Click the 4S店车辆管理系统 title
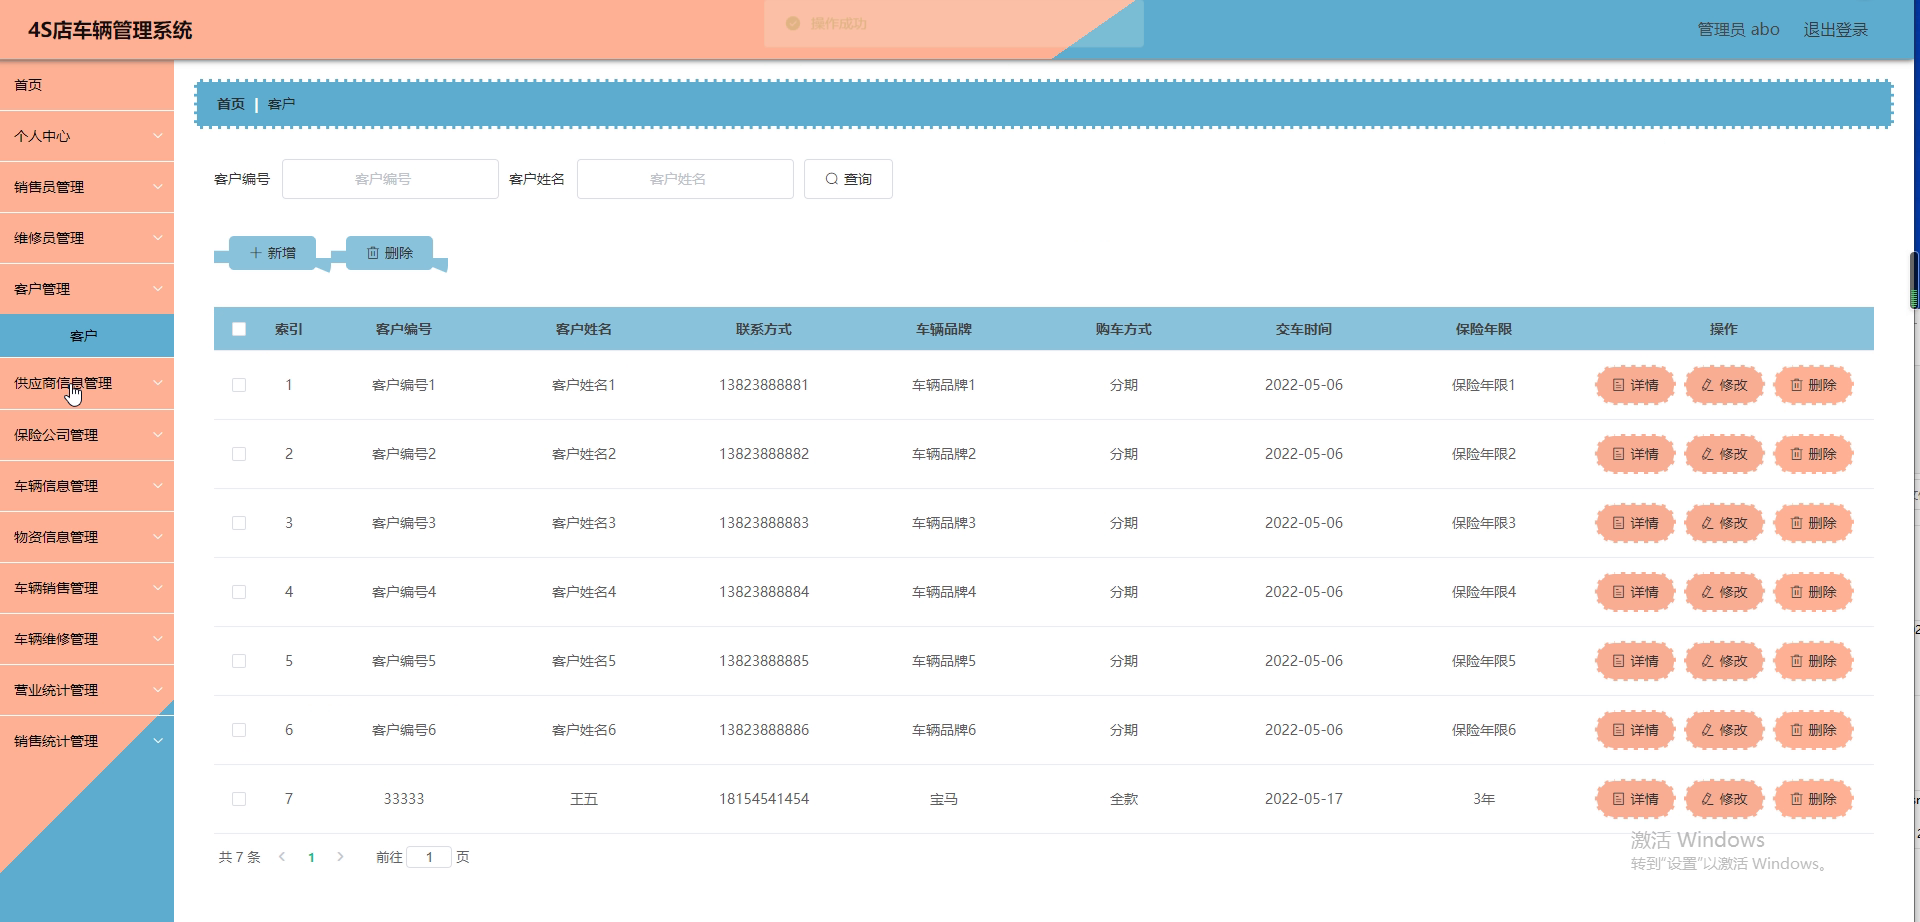The width and height of the screenshot is (1920, 922). tap(110, 31)
